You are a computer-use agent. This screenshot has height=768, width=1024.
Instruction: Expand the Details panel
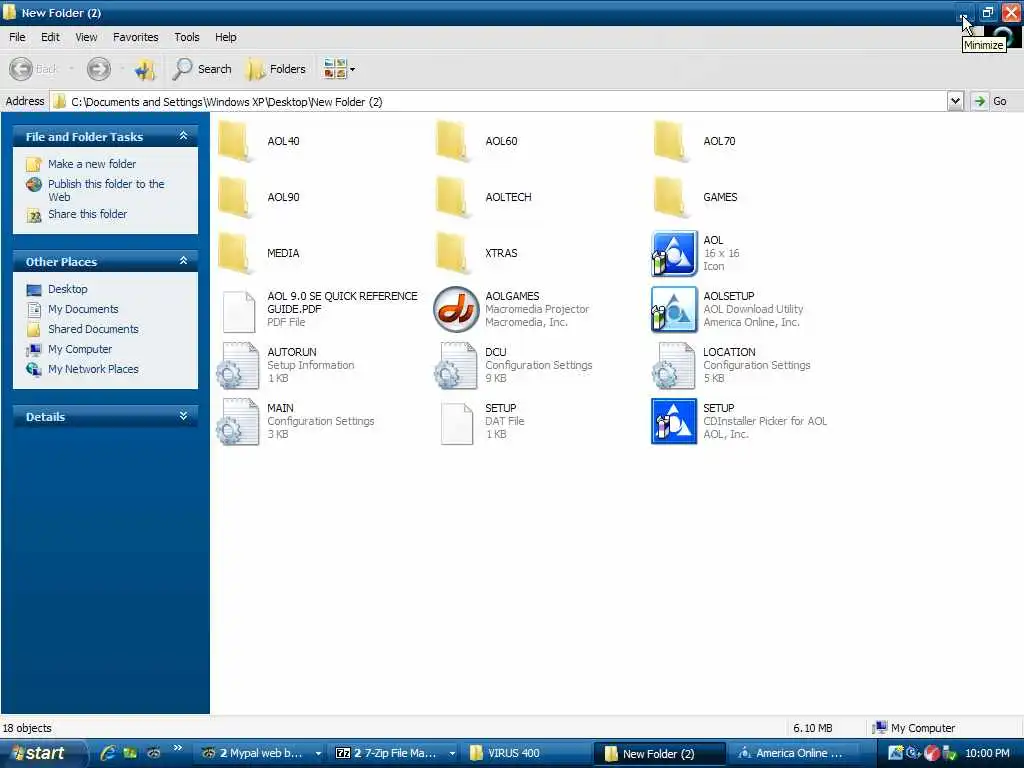(x=184, y=416)
